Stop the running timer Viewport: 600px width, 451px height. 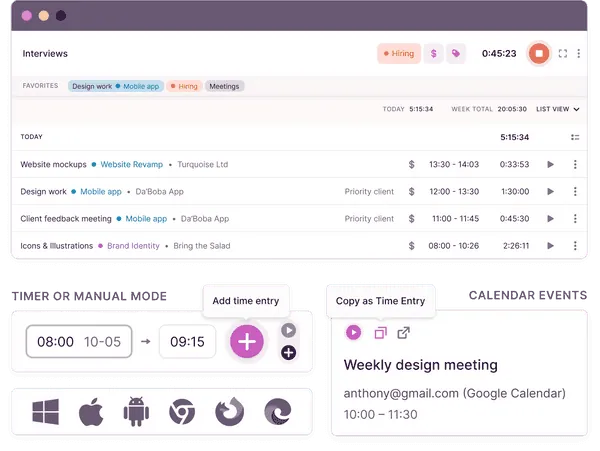539,54
